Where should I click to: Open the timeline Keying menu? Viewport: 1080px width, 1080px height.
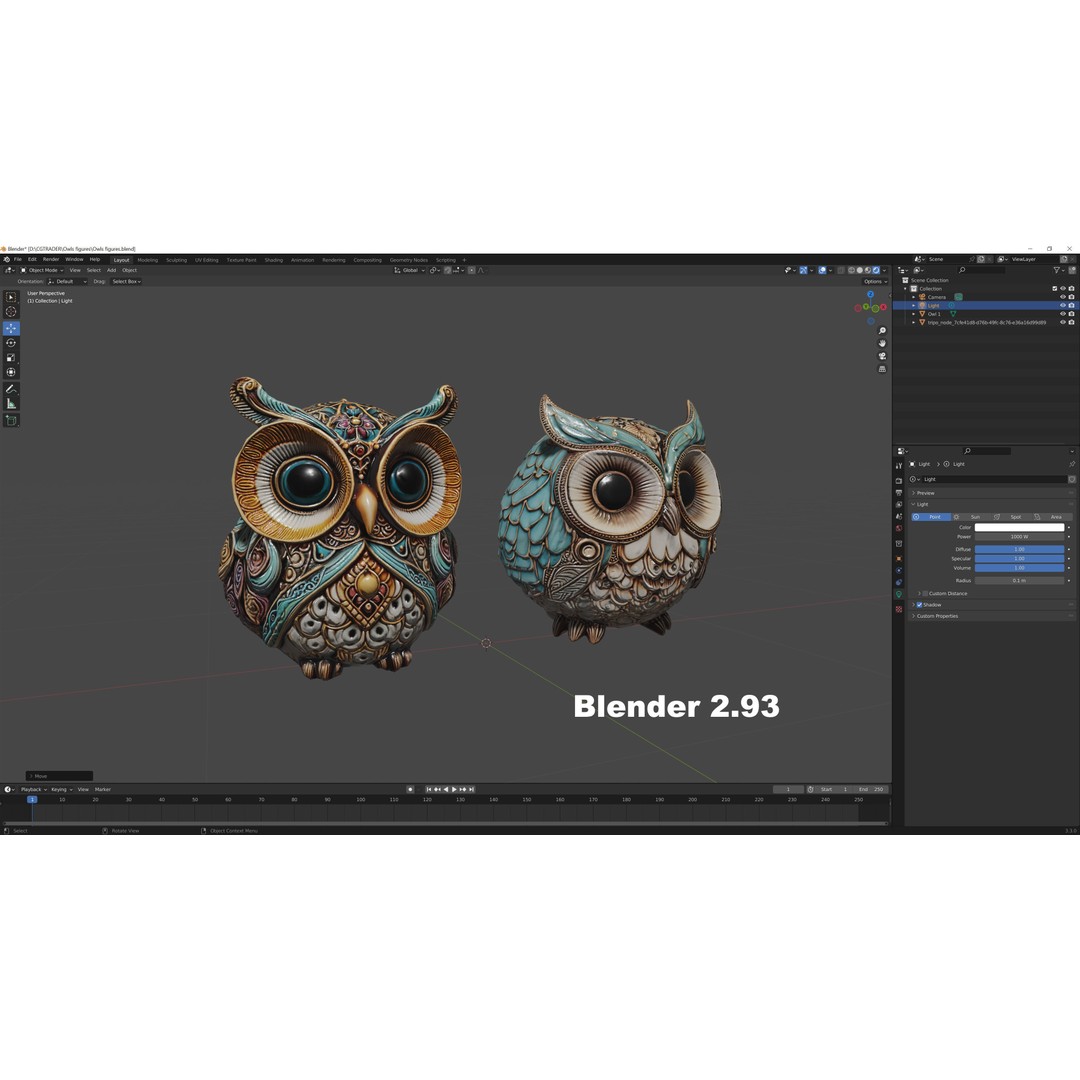click(x=61, y=789)
